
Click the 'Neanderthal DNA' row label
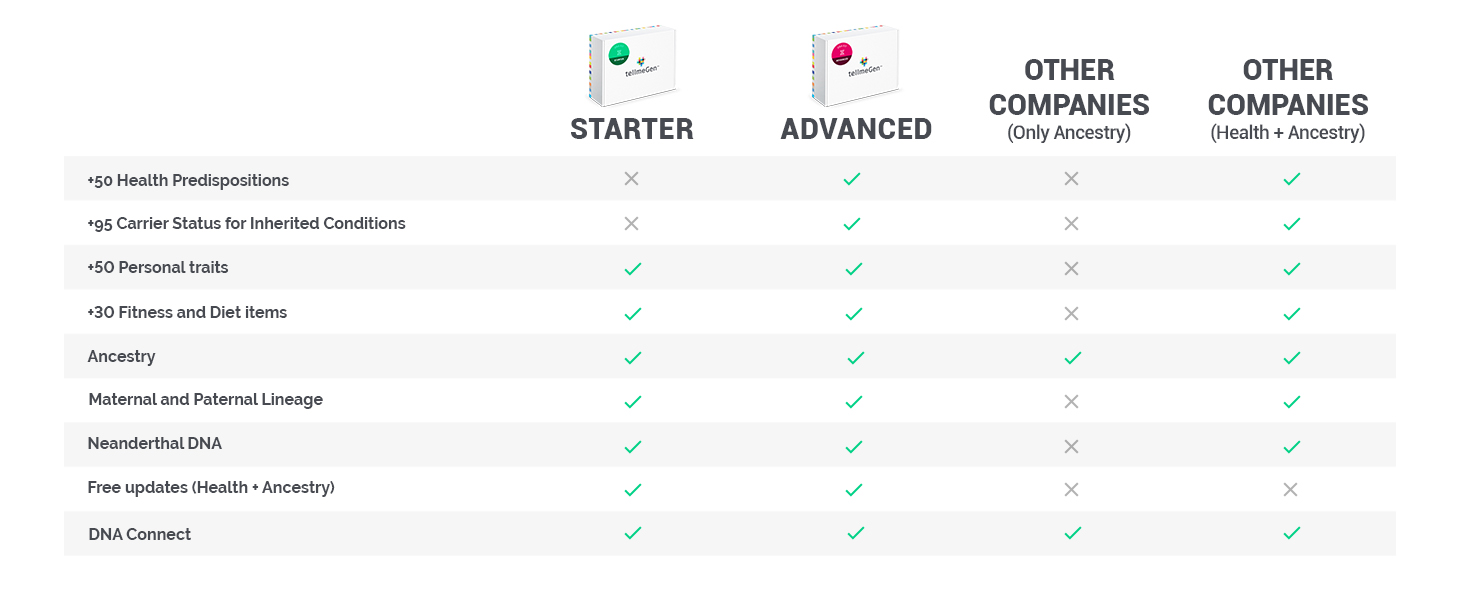(x=154, y=443)
